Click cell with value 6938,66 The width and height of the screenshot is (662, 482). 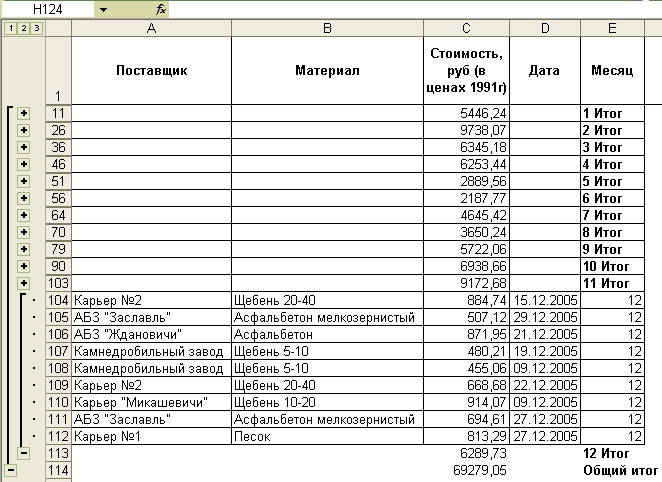point(466,266)
